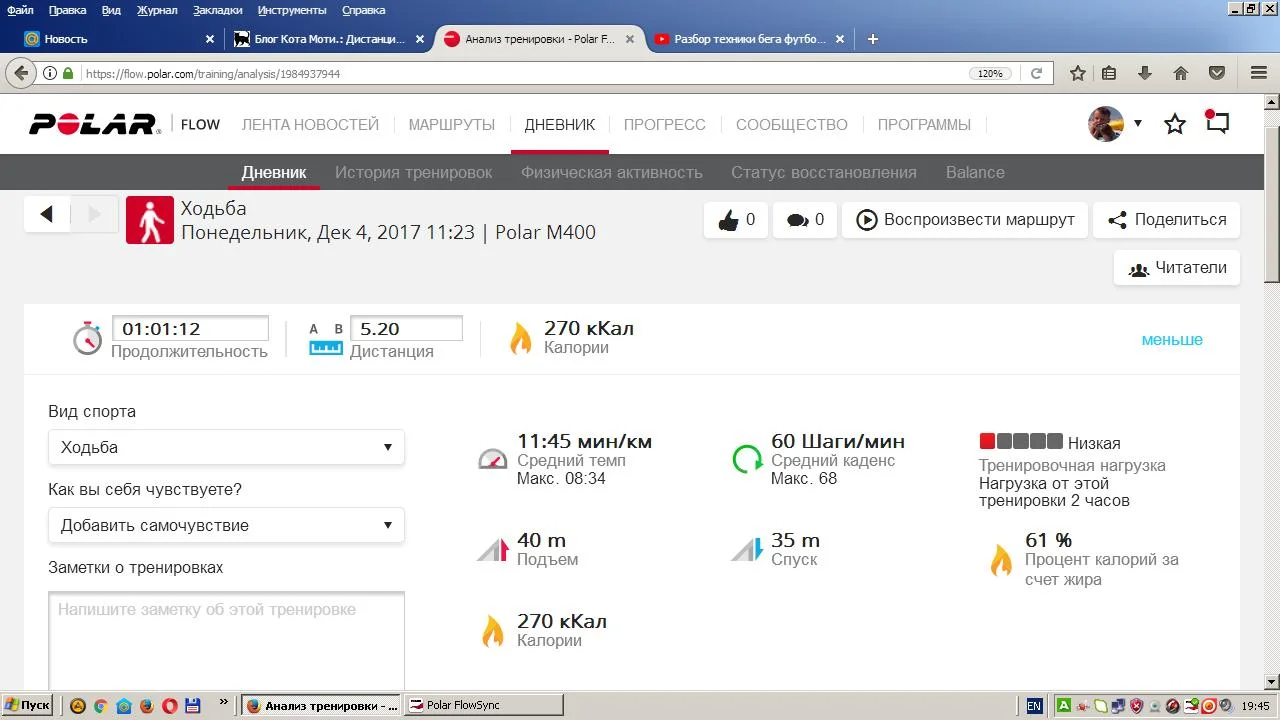Switch to История тренировок subtab
The height and width of the screenshot is (720, 1280).
413,172
